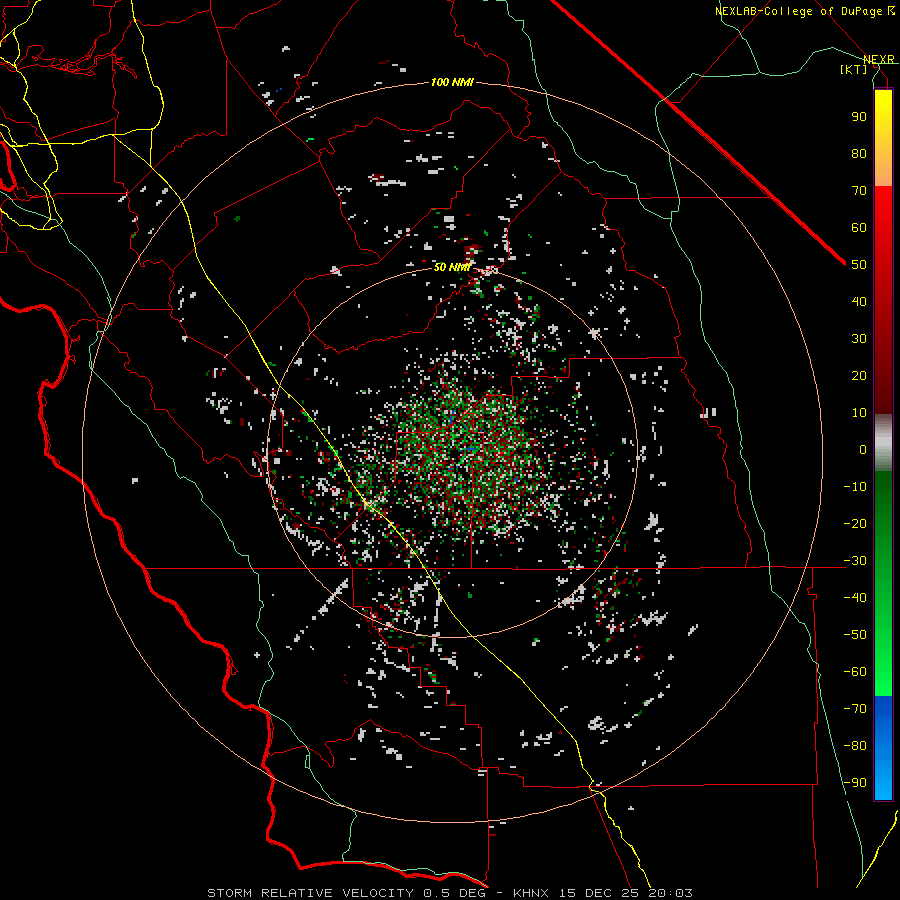Click the 10 label on velocity scale
The image size is (900, 900).
(859, 413)
